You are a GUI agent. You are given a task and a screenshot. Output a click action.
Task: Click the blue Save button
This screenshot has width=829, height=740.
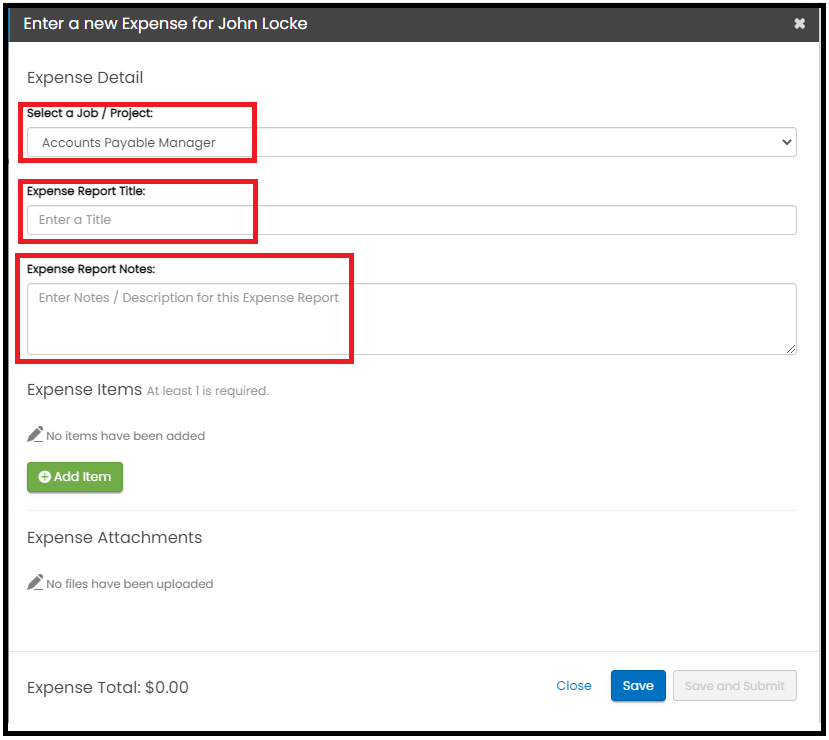[638, 686]
